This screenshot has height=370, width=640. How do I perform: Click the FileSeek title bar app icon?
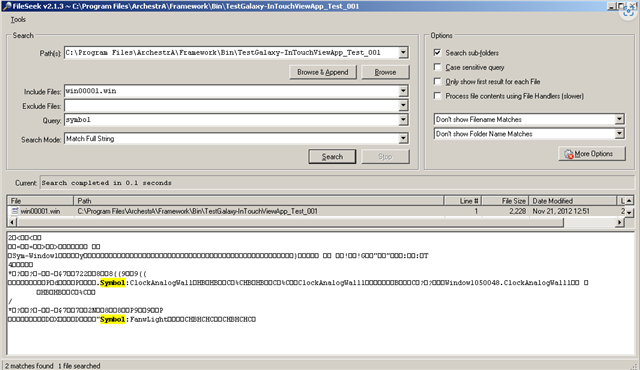(6, 6)
